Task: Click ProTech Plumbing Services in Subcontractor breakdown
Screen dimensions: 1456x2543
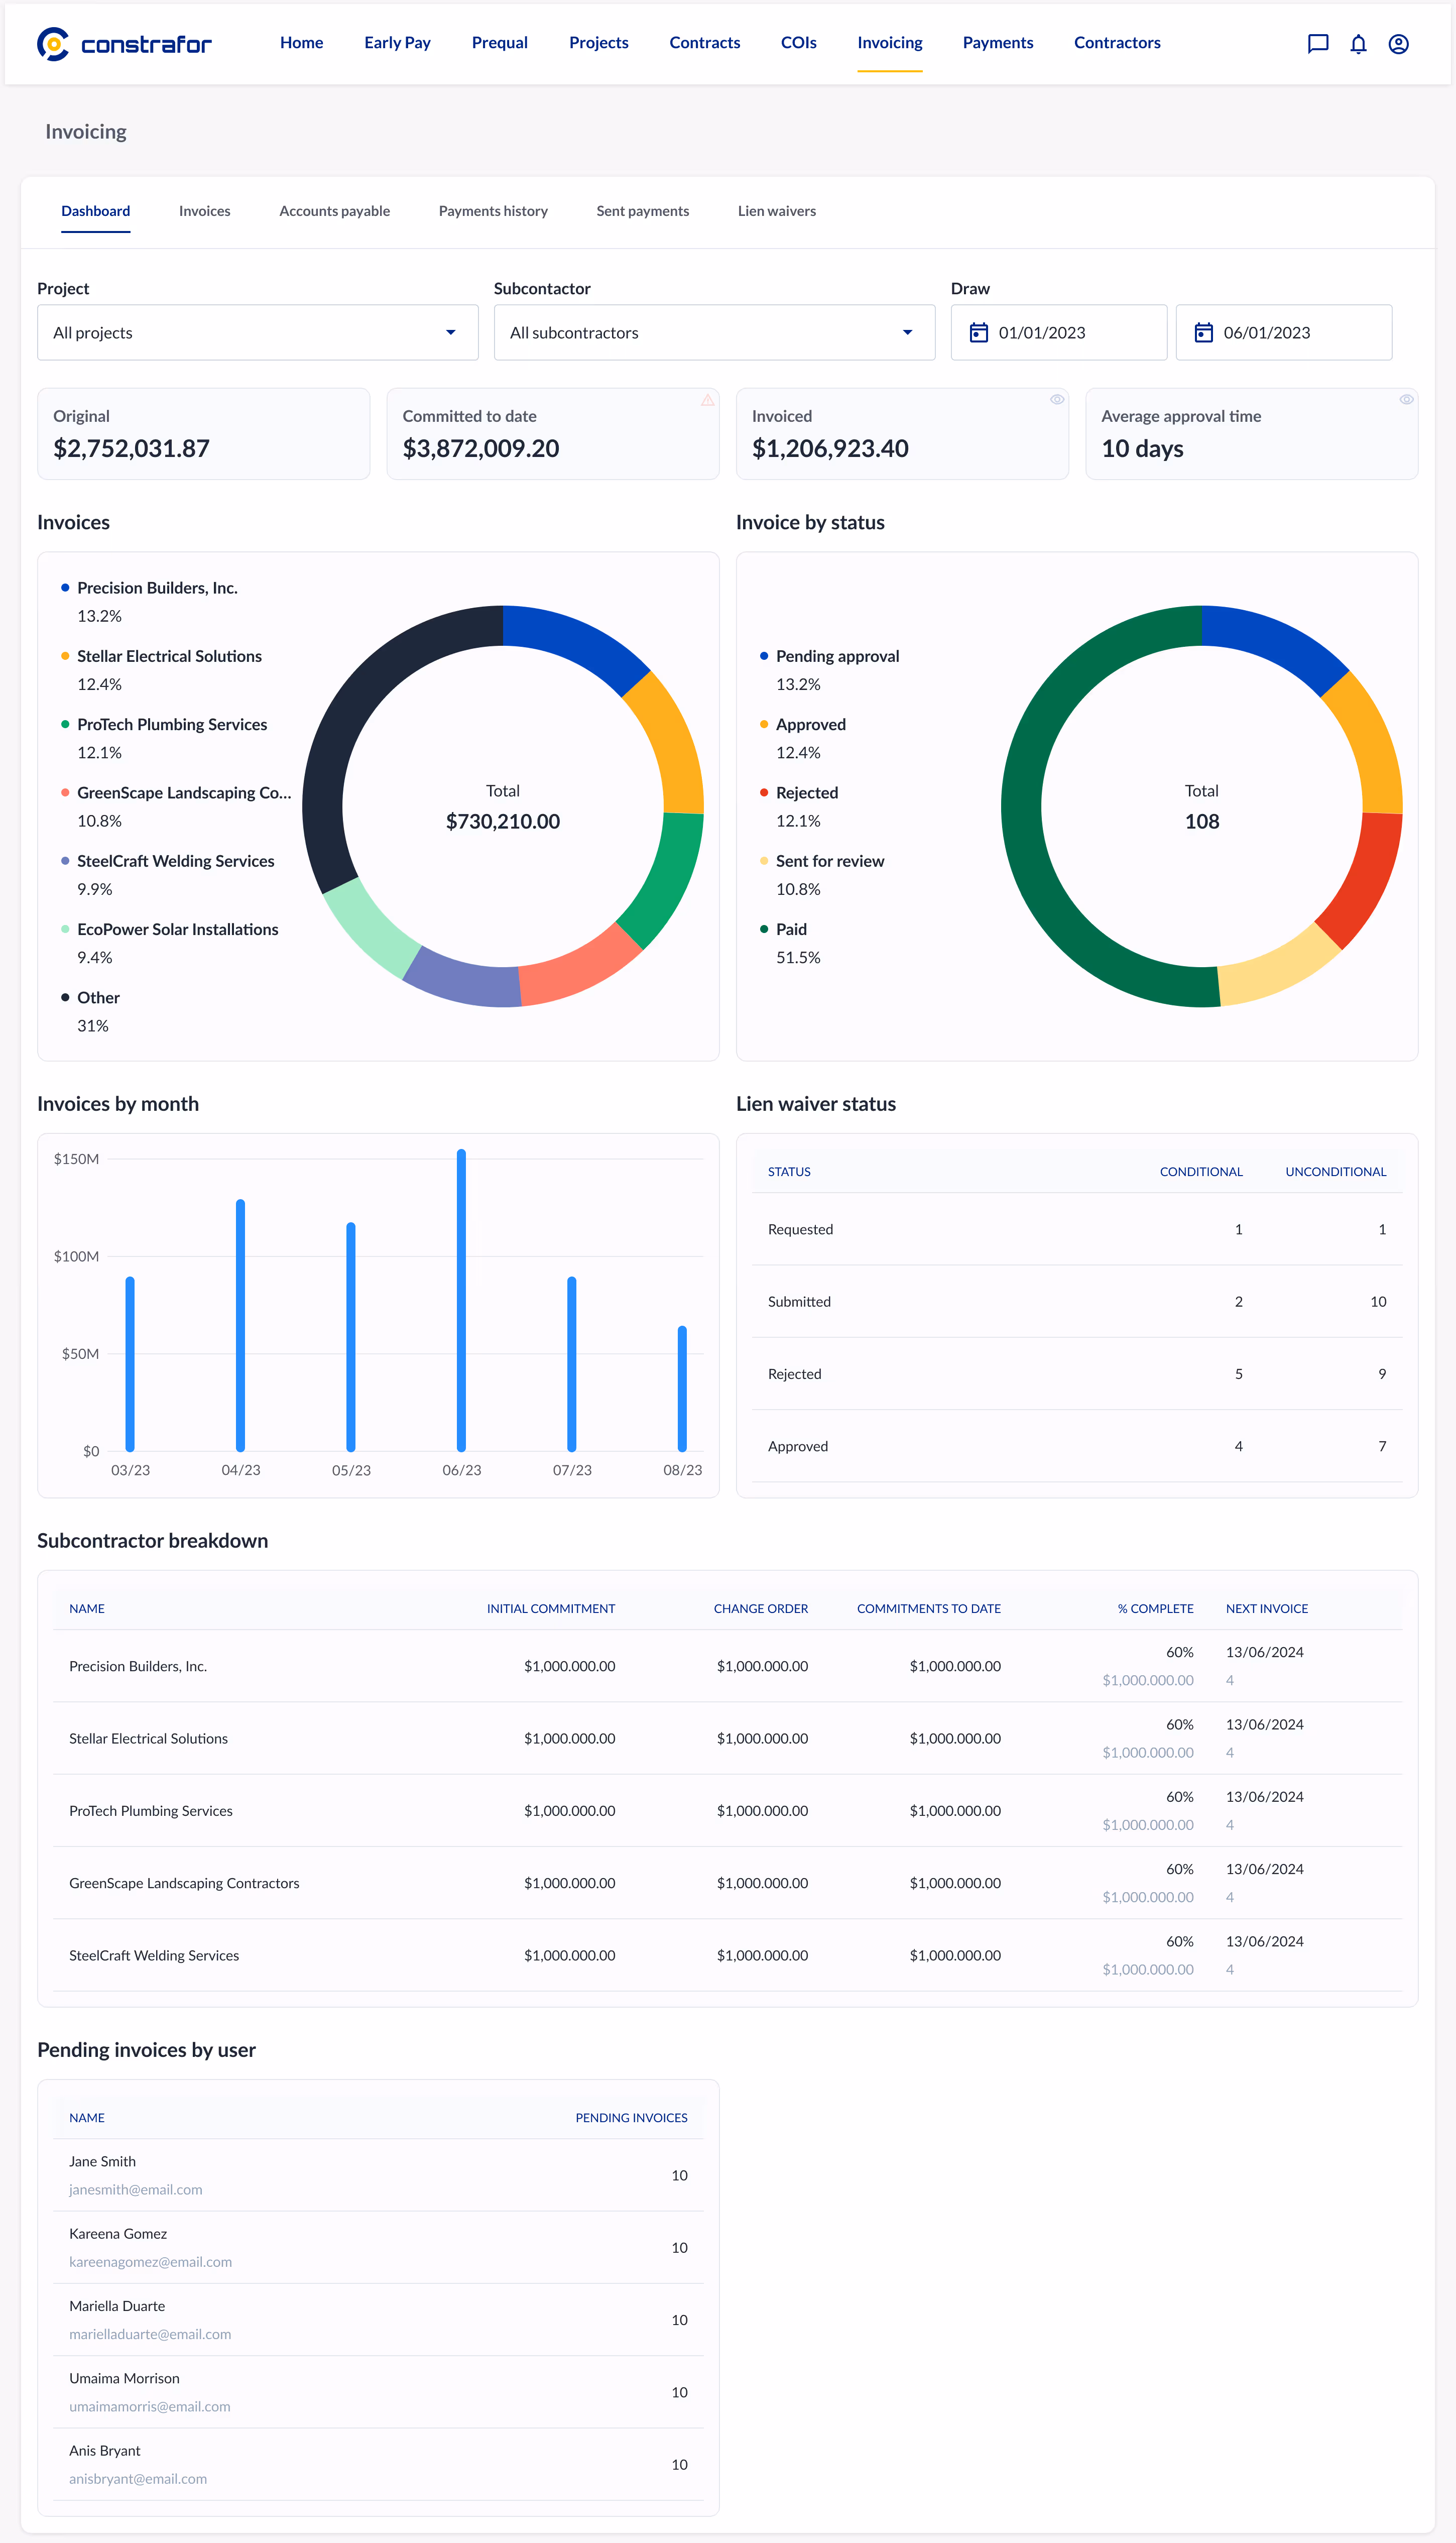Action: (151, 1811)
